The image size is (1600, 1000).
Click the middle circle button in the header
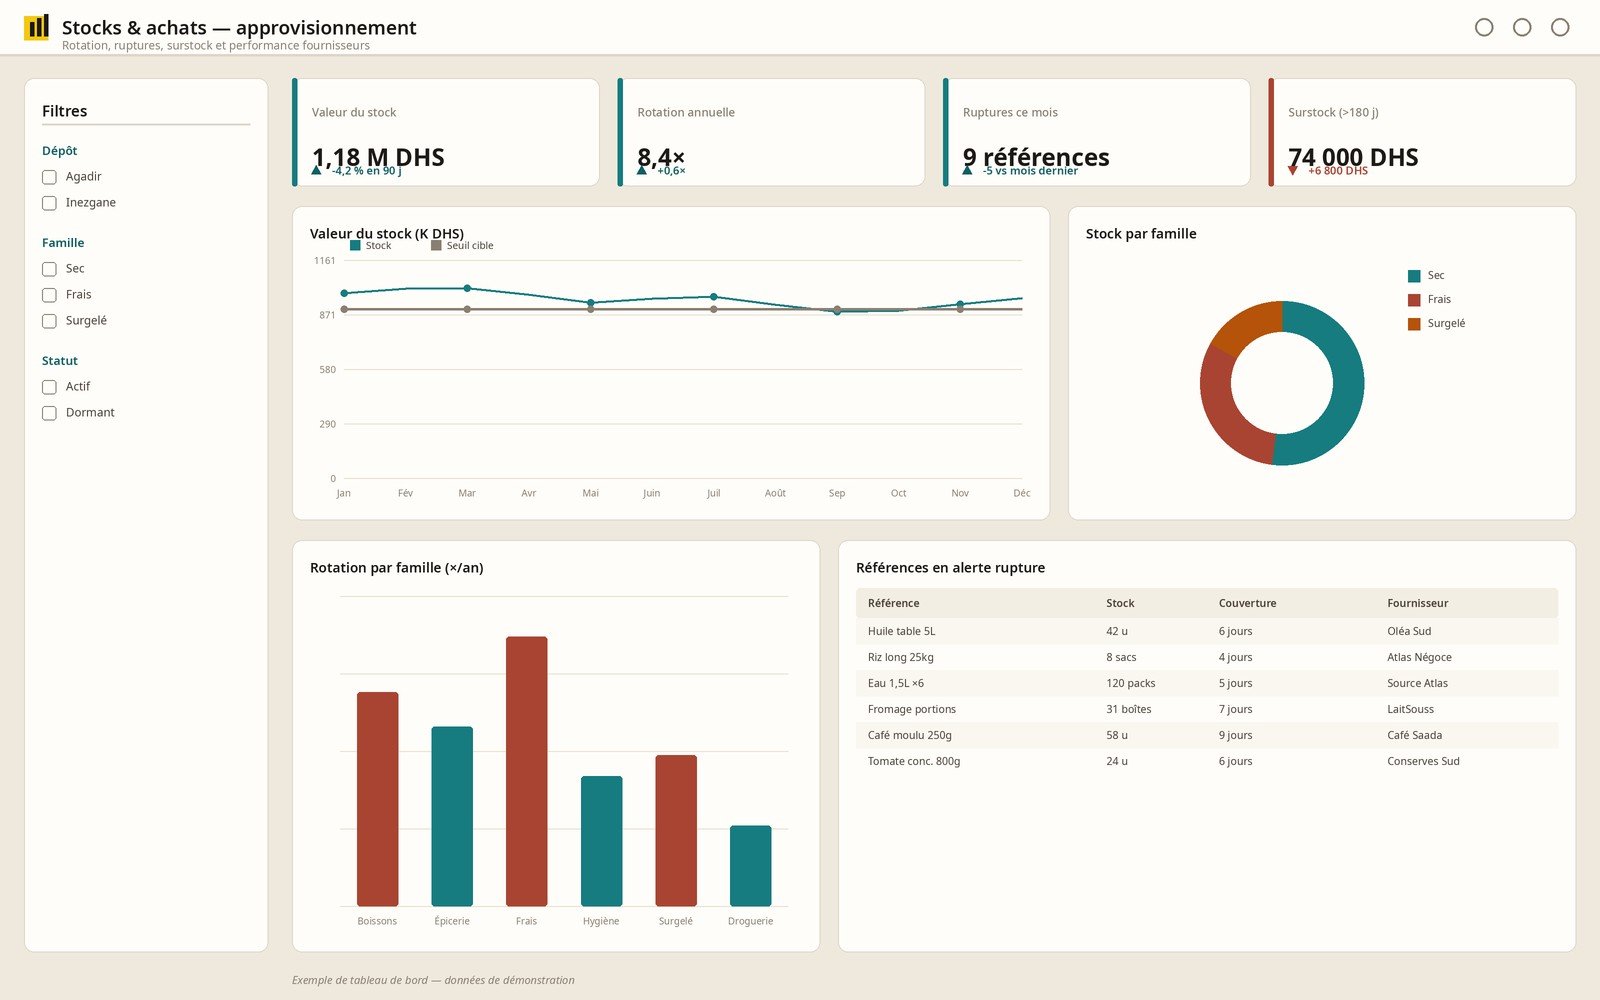click(1522, 27)
